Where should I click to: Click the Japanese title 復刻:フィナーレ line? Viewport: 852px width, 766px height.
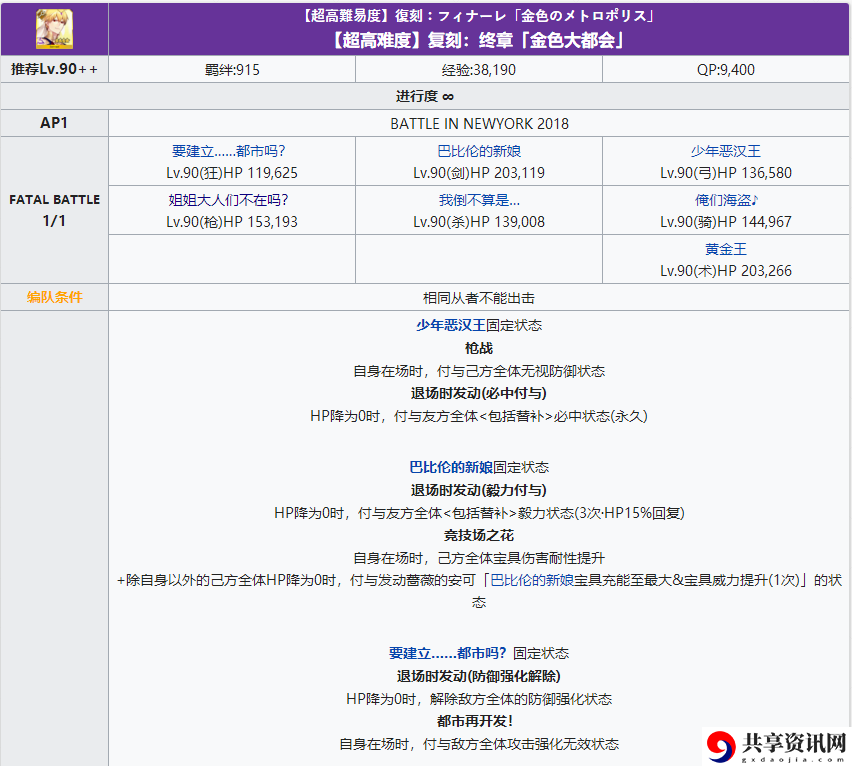[479, 16]
